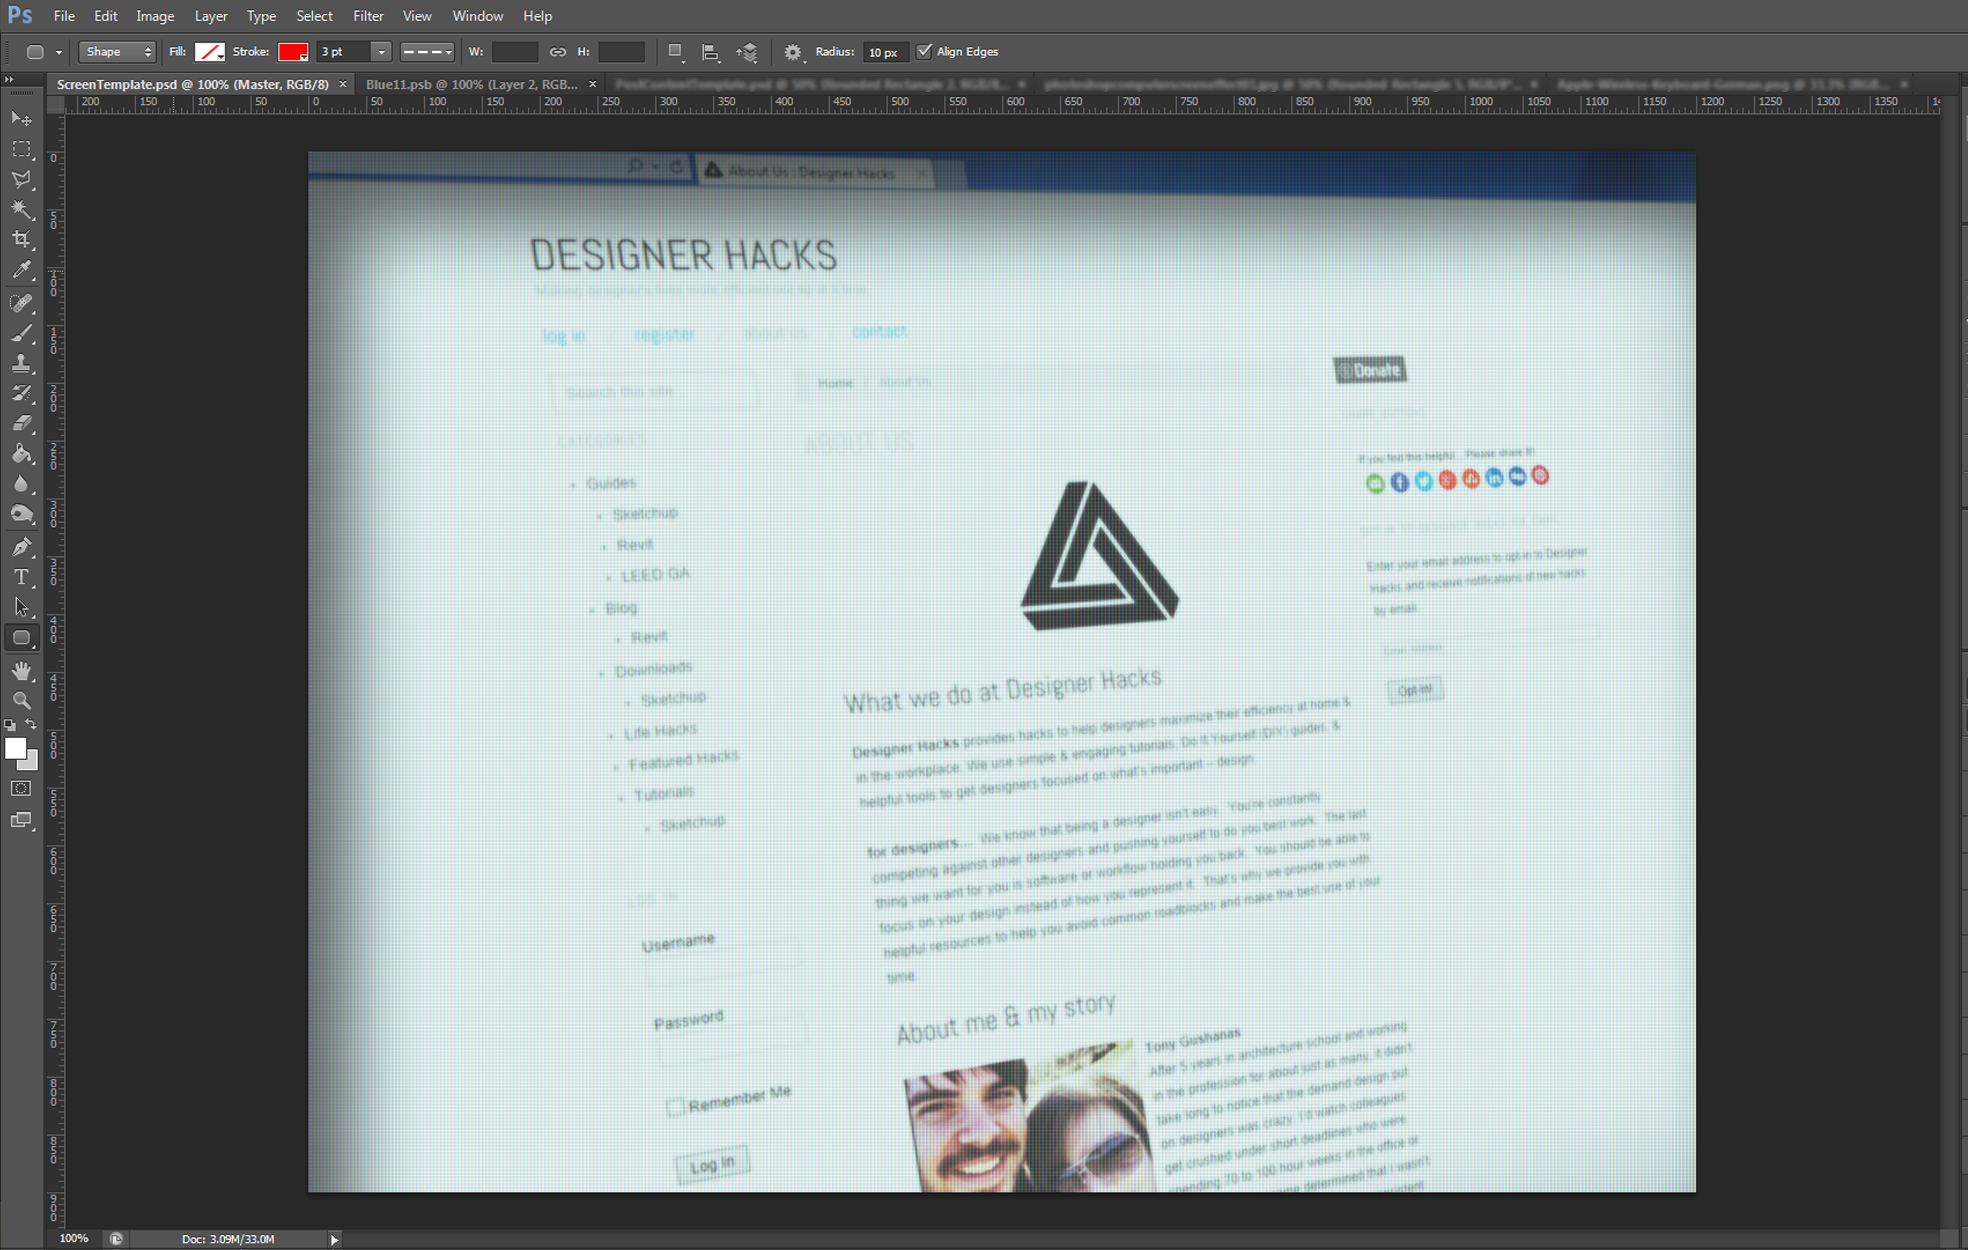Switch to the ScreenTemplate.psd tab

coord(192,84)
